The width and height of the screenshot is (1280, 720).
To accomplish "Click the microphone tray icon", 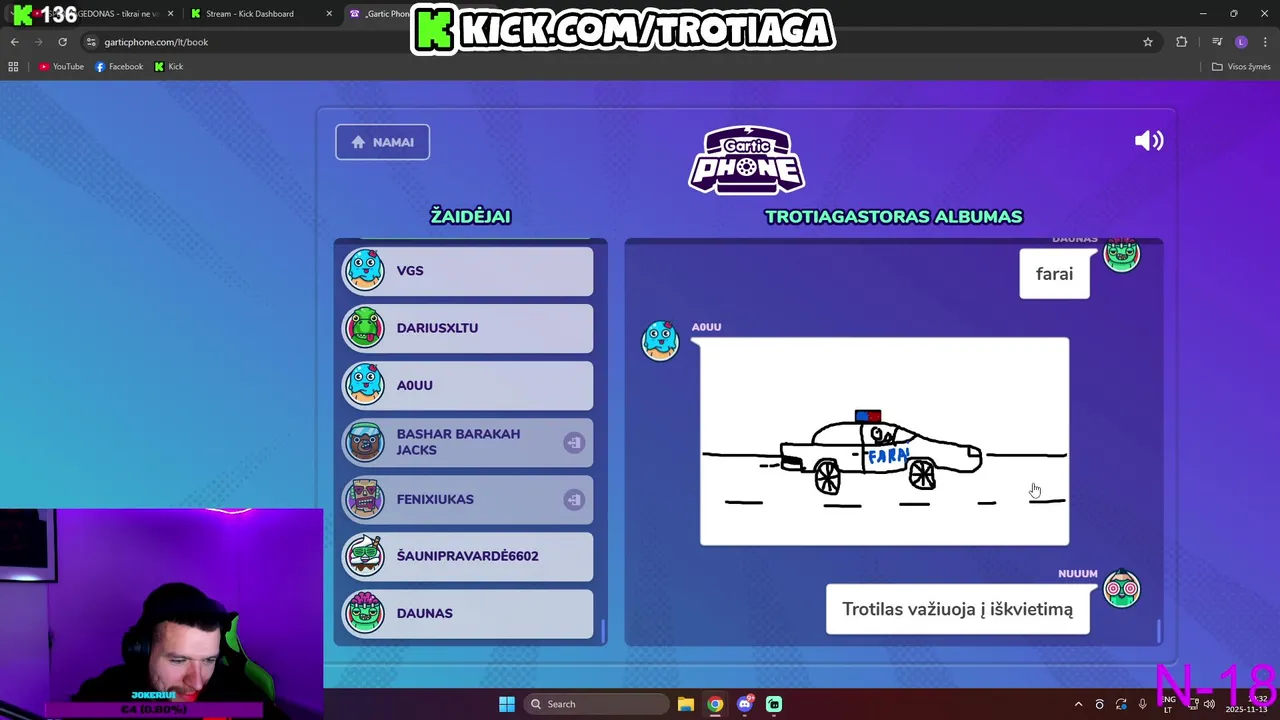I will click(1142, 704).
